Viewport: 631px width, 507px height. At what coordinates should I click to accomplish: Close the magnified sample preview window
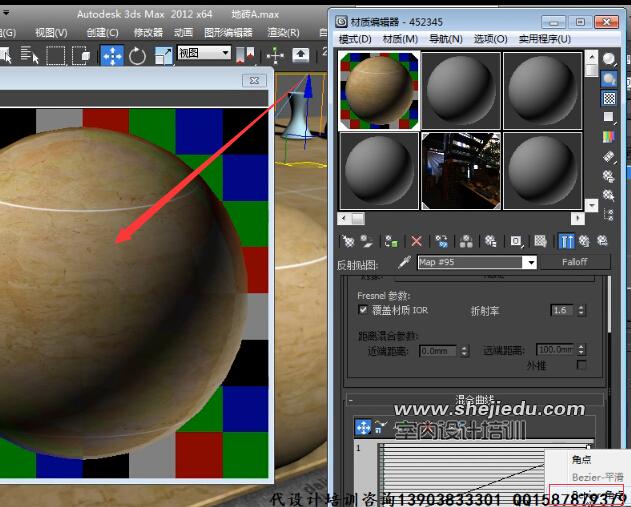tap(254, 80)
